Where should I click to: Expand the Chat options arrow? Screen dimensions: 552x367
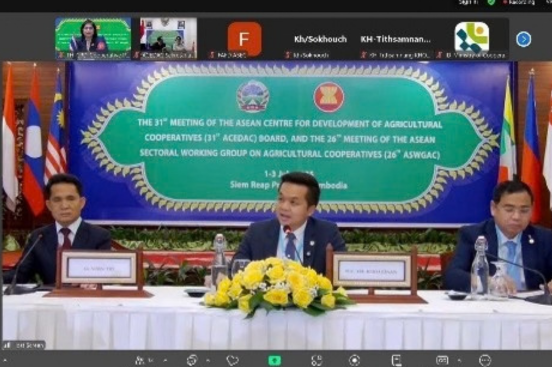click(208, 360)
